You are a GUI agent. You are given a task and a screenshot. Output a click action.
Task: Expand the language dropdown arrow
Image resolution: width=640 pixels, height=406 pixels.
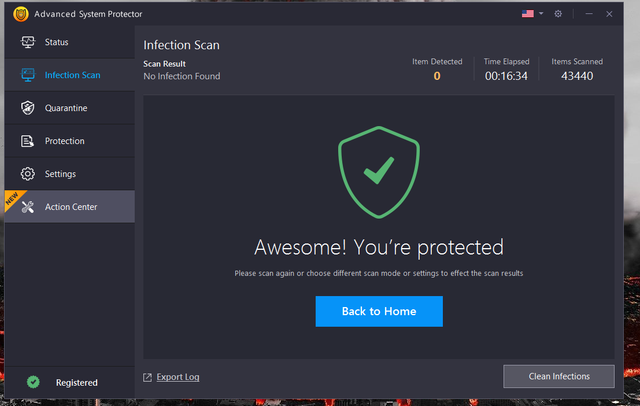pos(541,13)
